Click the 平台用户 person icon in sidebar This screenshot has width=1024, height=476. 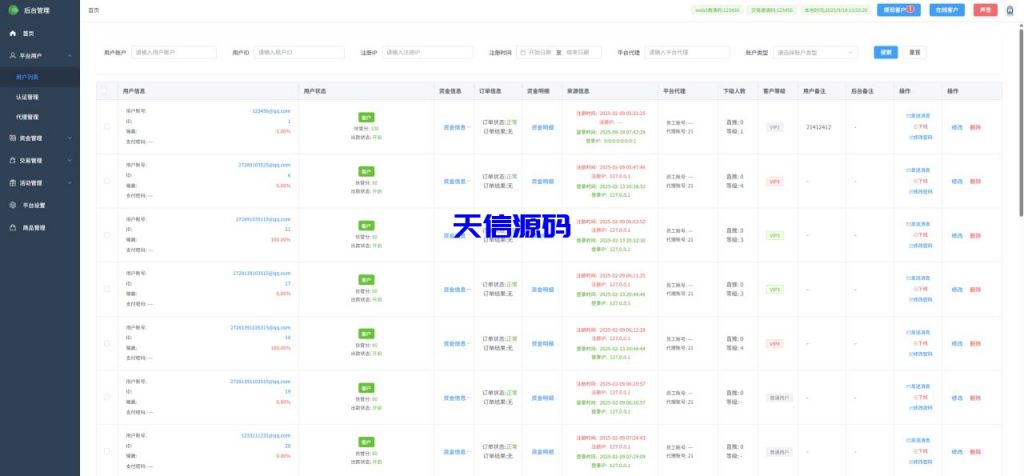[x=12, y=56]
